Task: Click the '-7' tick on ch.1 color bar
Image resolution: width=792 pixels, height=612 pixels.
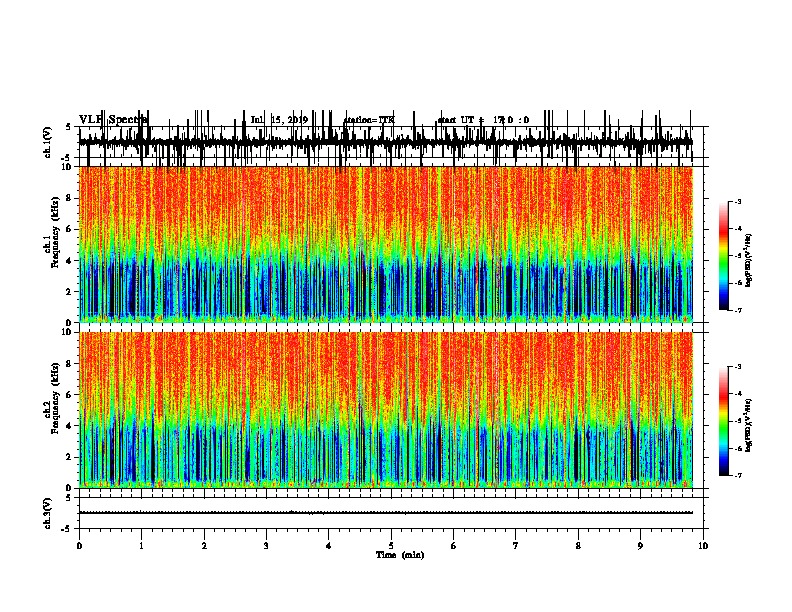Action: tap(738, 310)
